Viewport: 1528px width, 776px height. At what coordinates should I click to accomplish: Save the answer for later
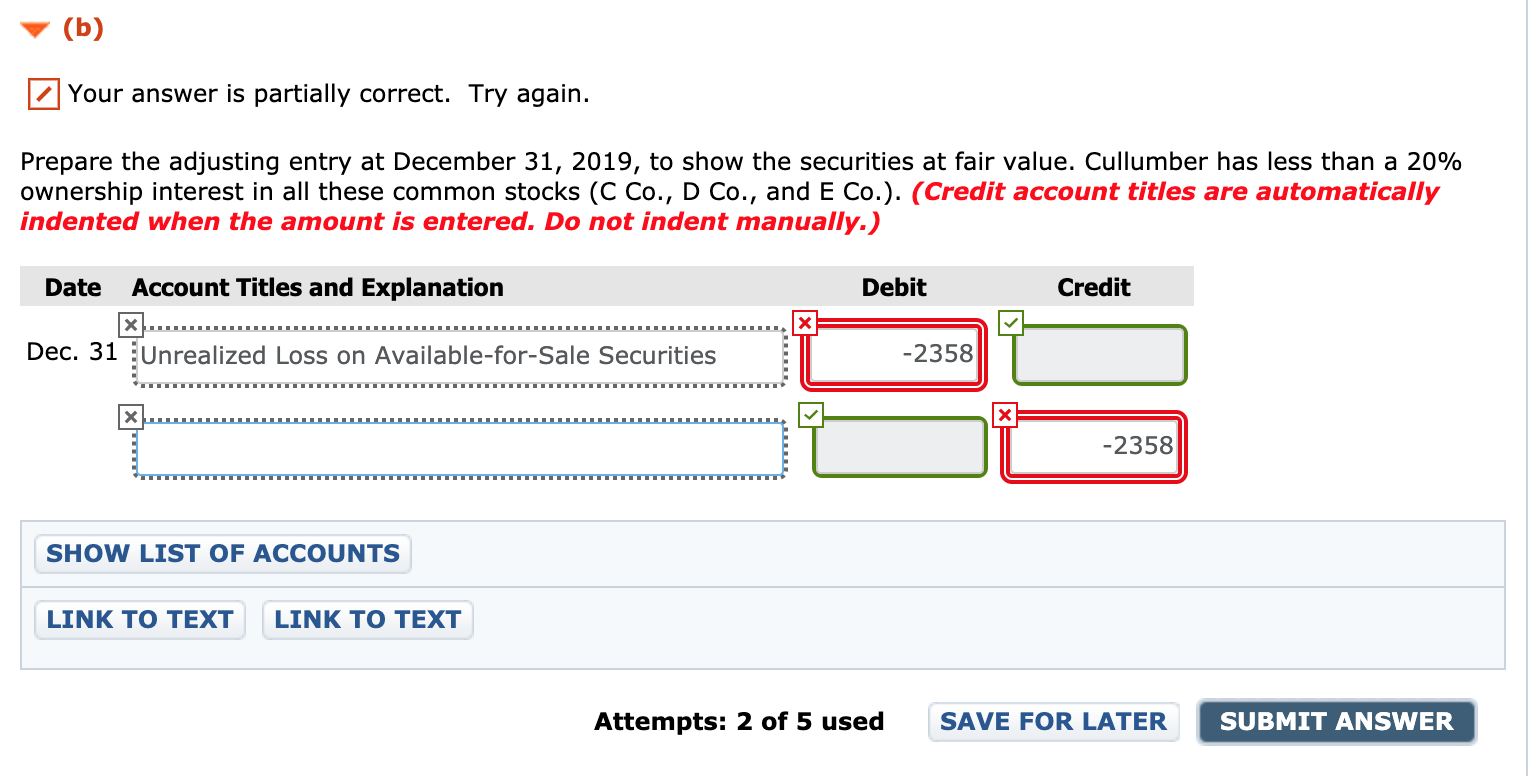(1053, 721)
